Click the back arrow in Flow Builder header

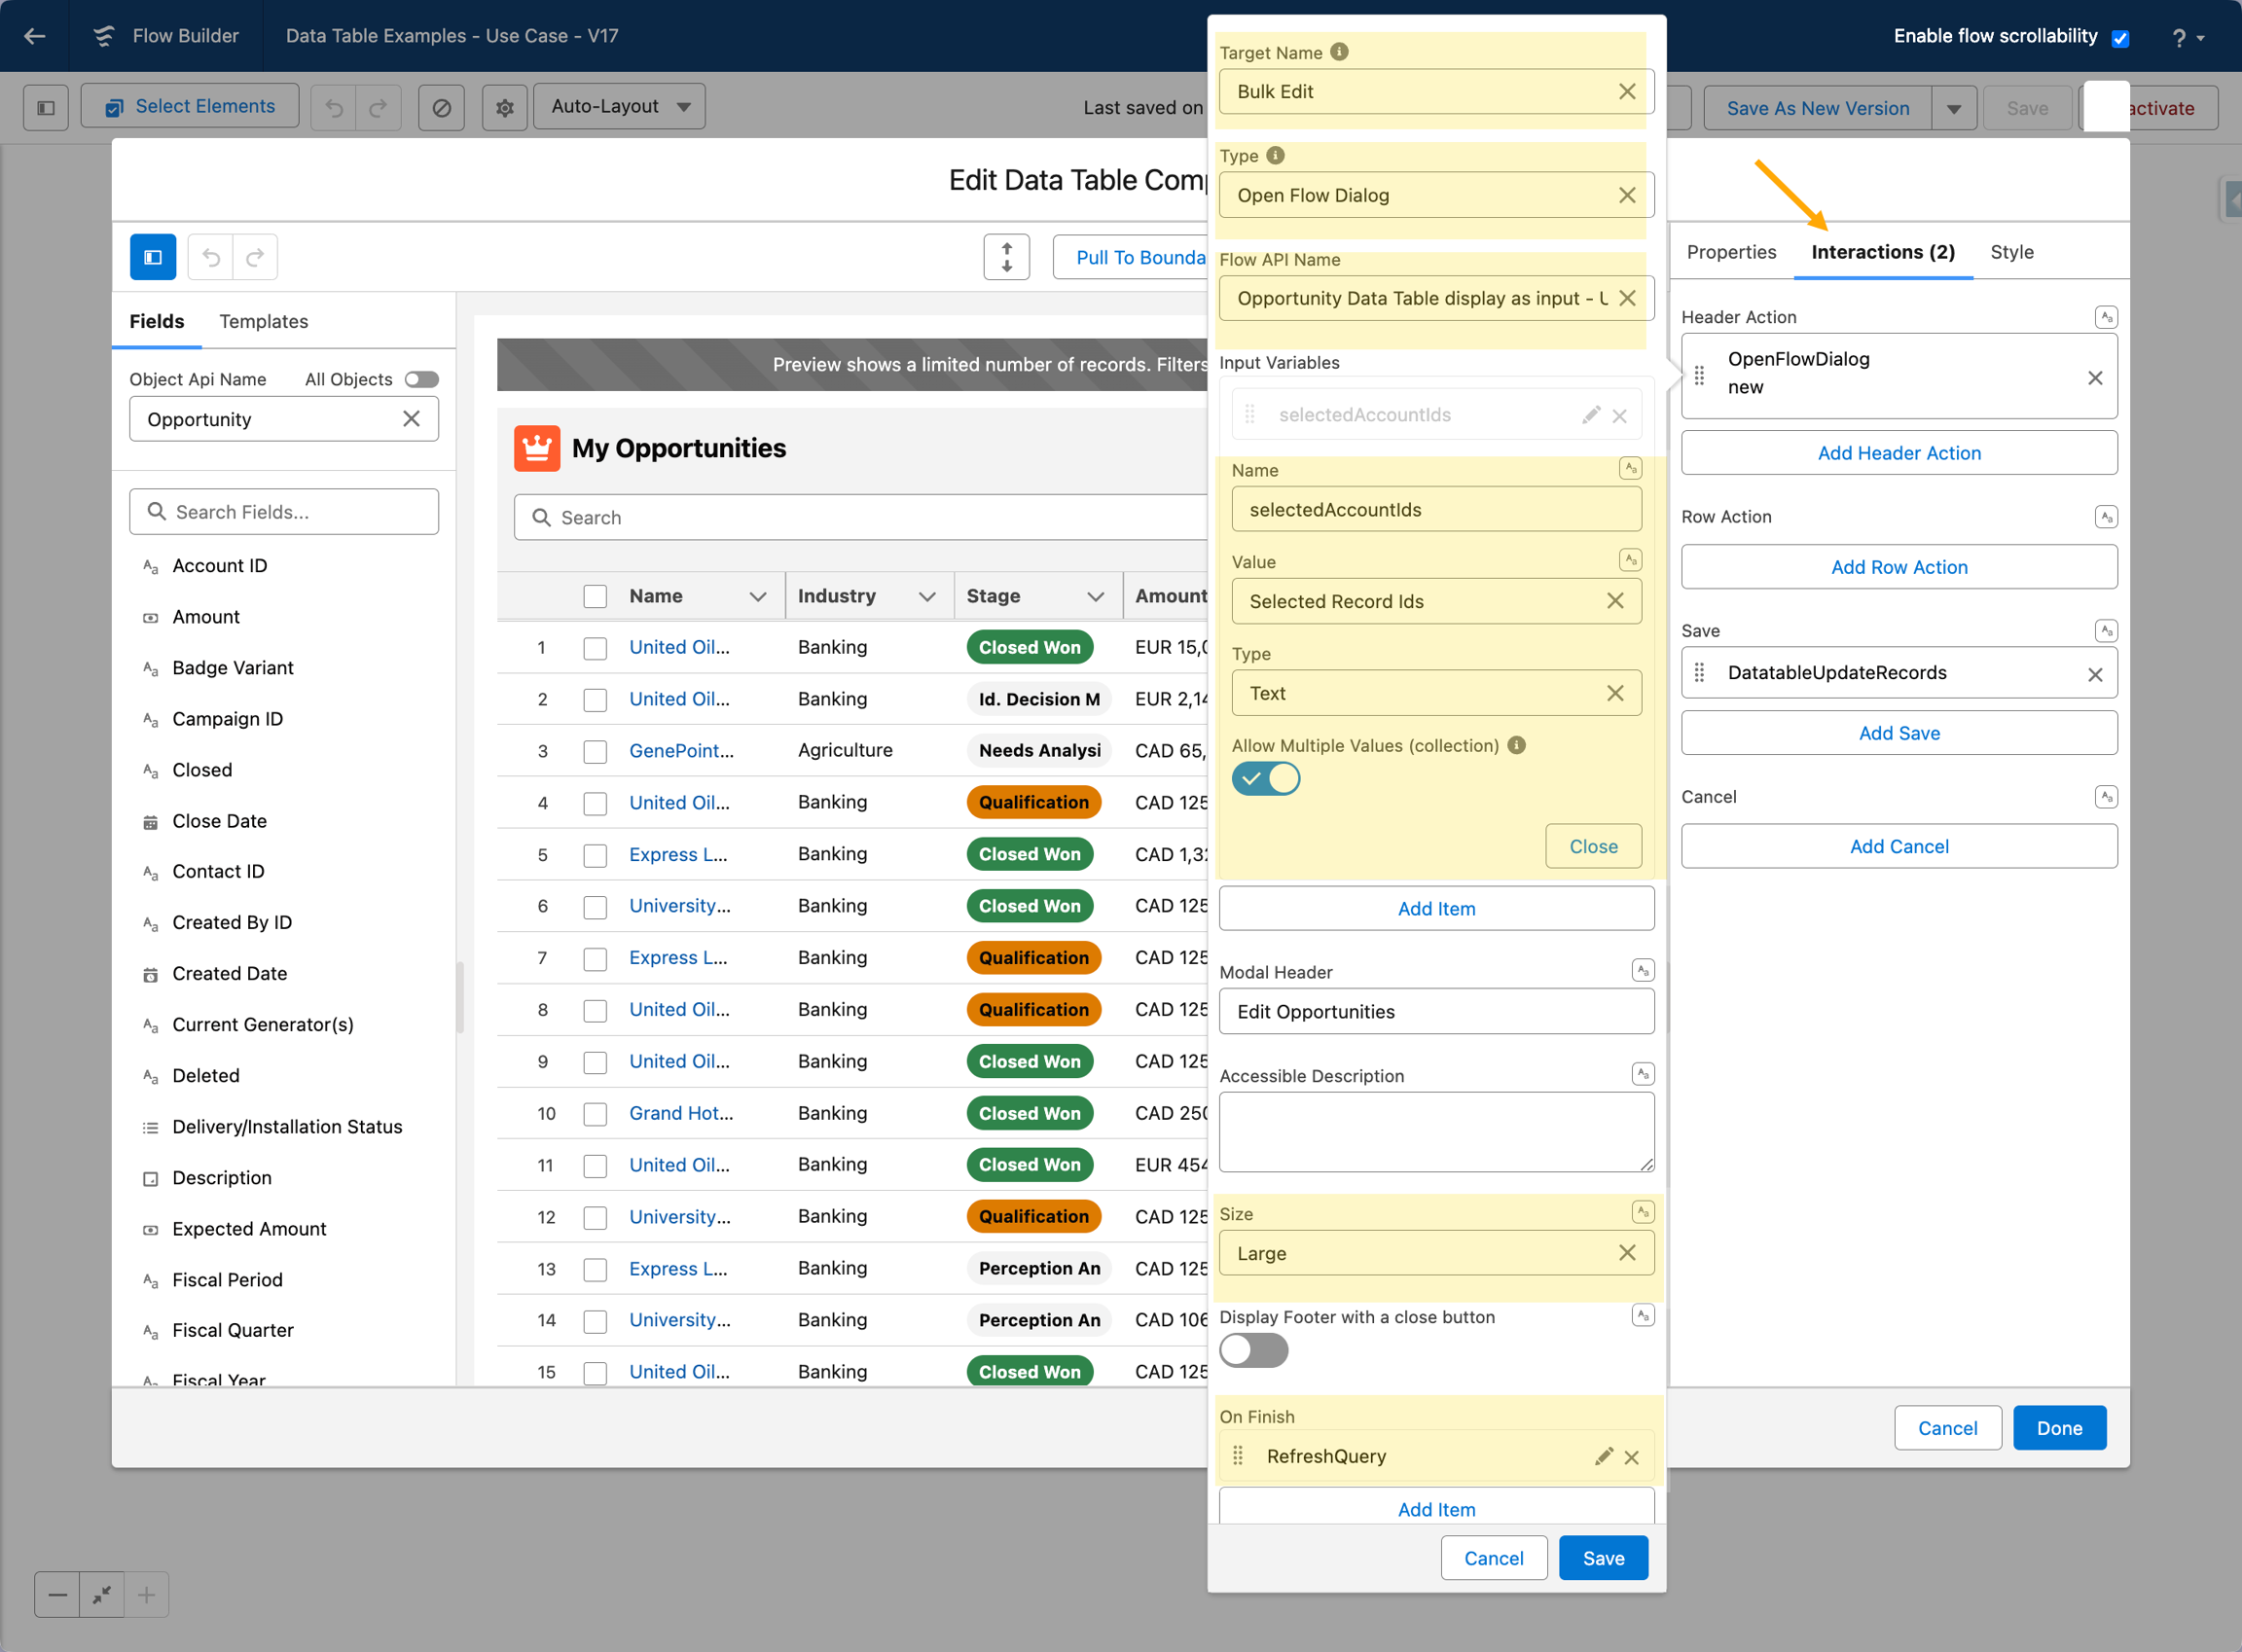click(x=35, y=36)
